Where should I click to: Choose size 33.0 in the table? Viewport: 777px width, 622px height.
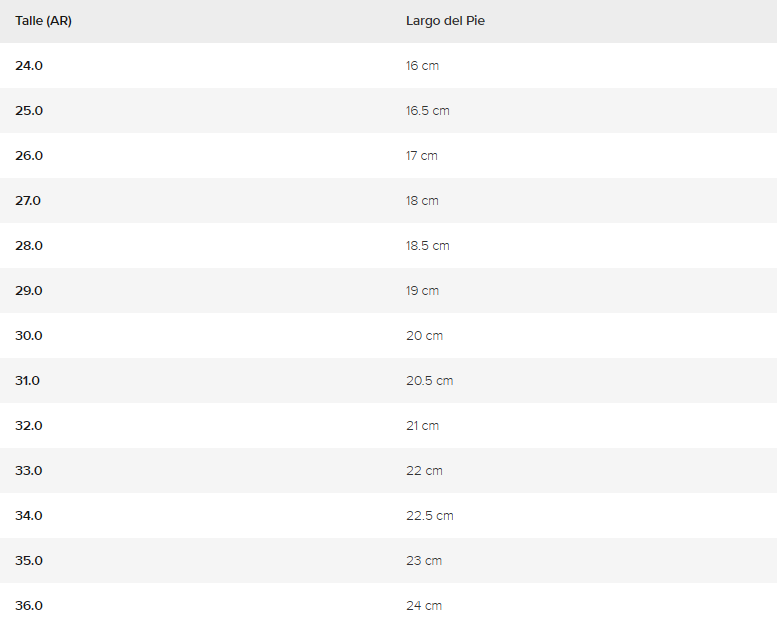coord(29,471)
